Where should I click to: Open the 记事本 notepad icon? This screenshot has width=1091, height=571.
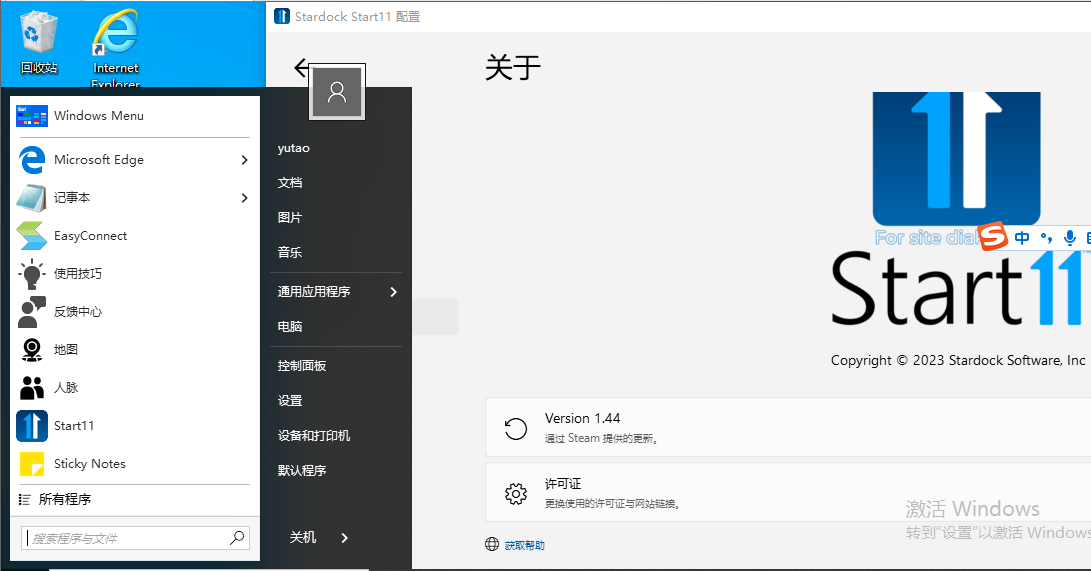(31, 198)
